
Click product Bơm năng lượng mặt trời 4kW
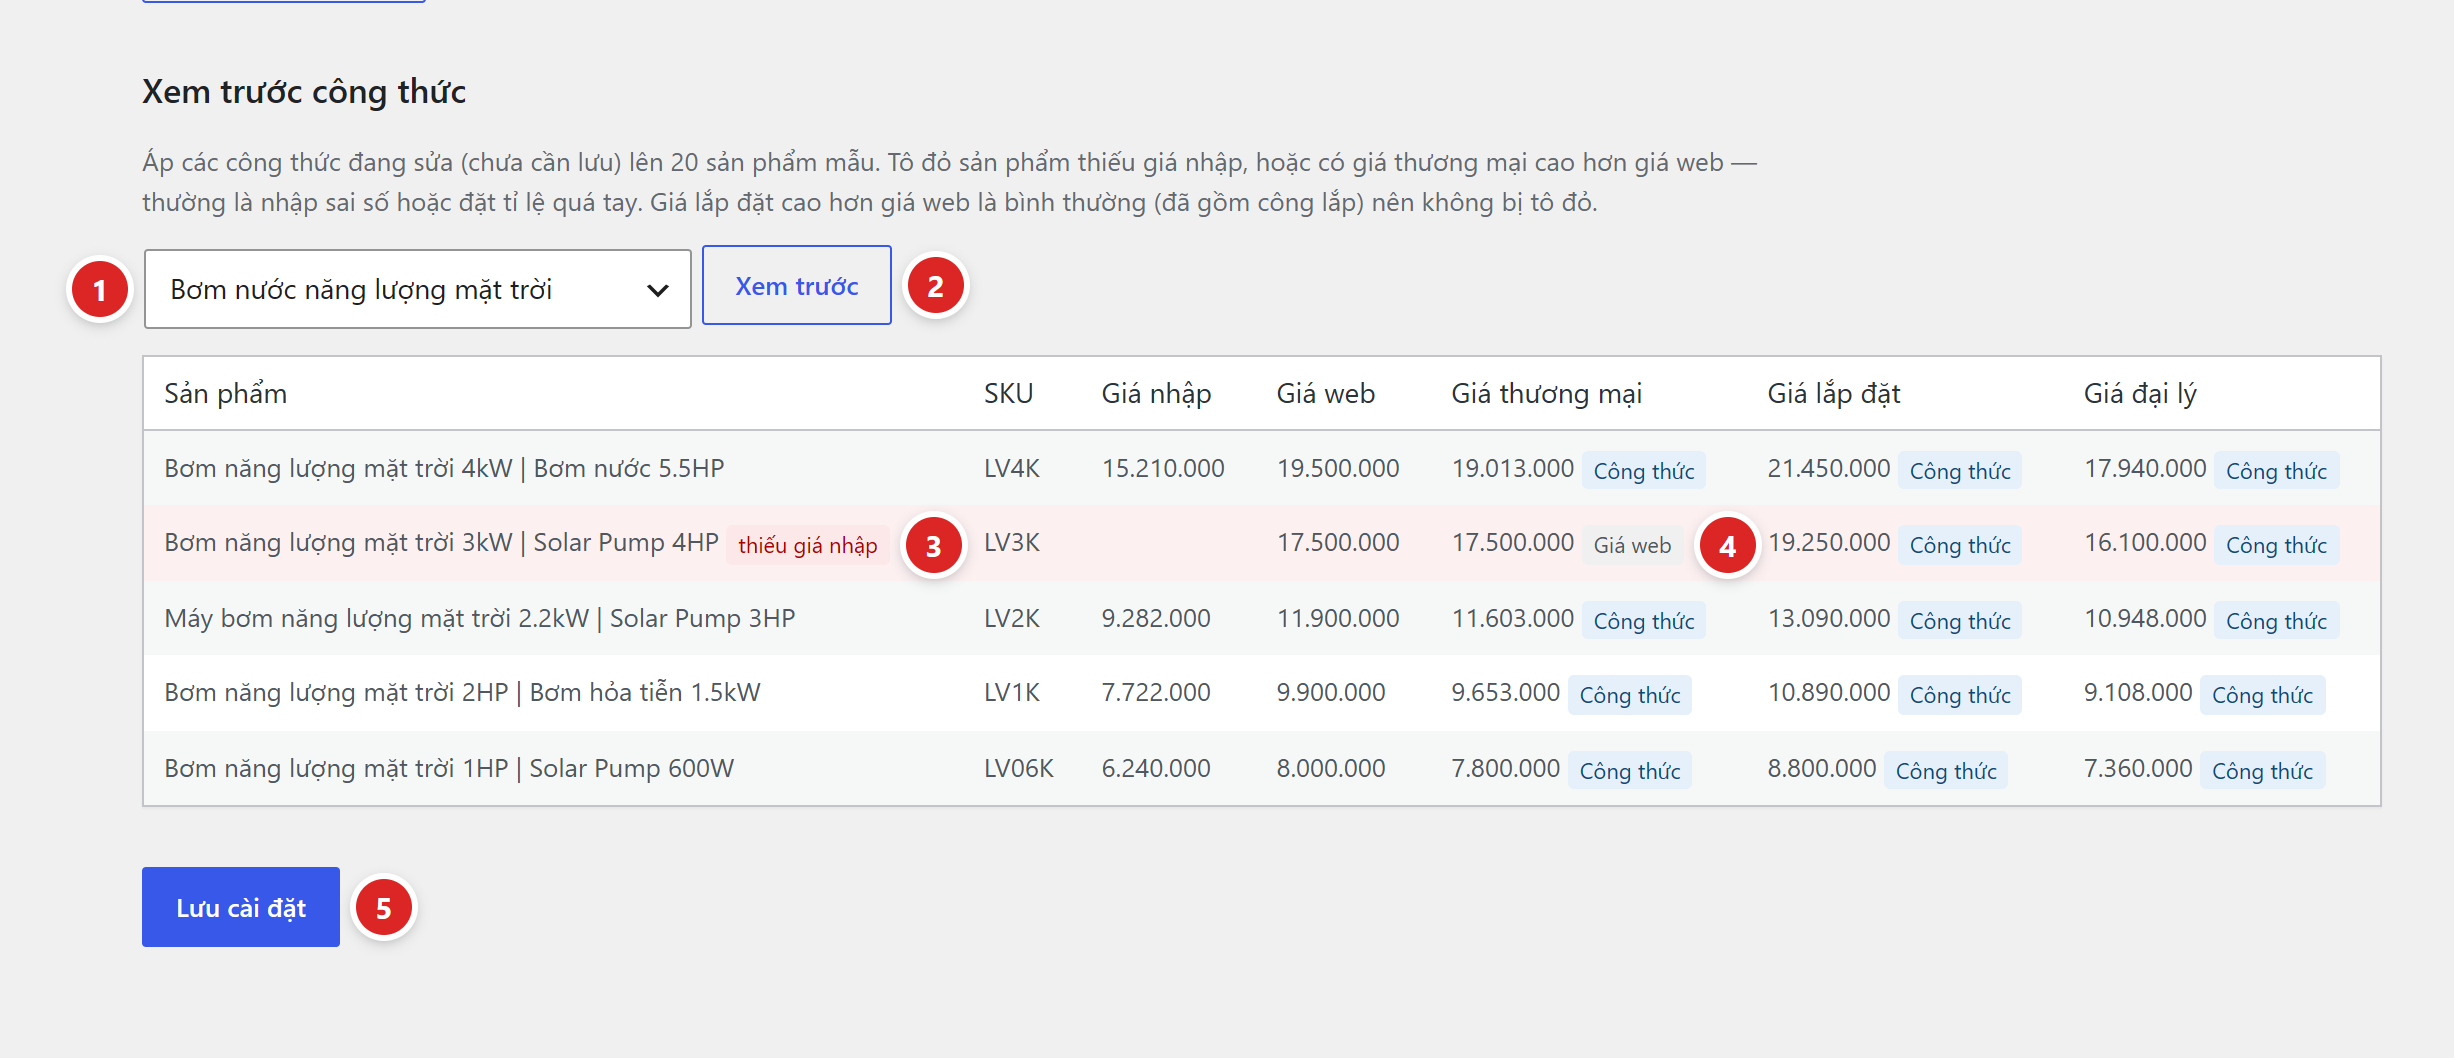point(444,468)
